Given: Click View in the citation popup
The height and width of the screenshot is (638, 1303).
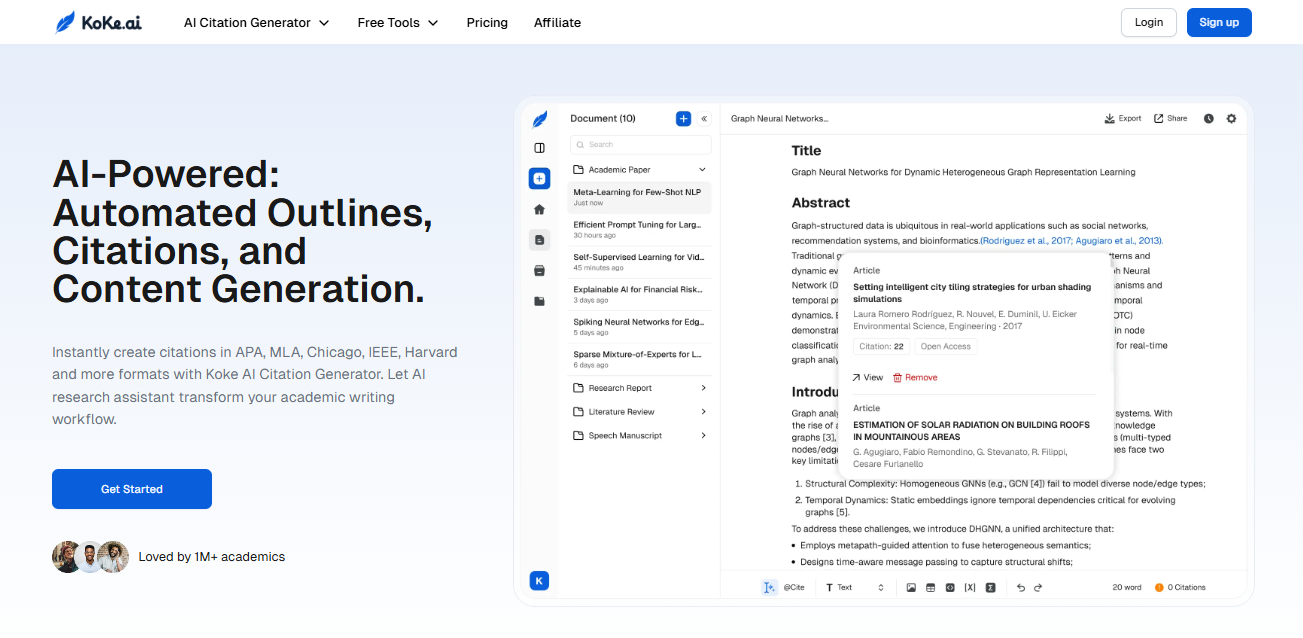Looking at the screenshot, I should point(867,377).
